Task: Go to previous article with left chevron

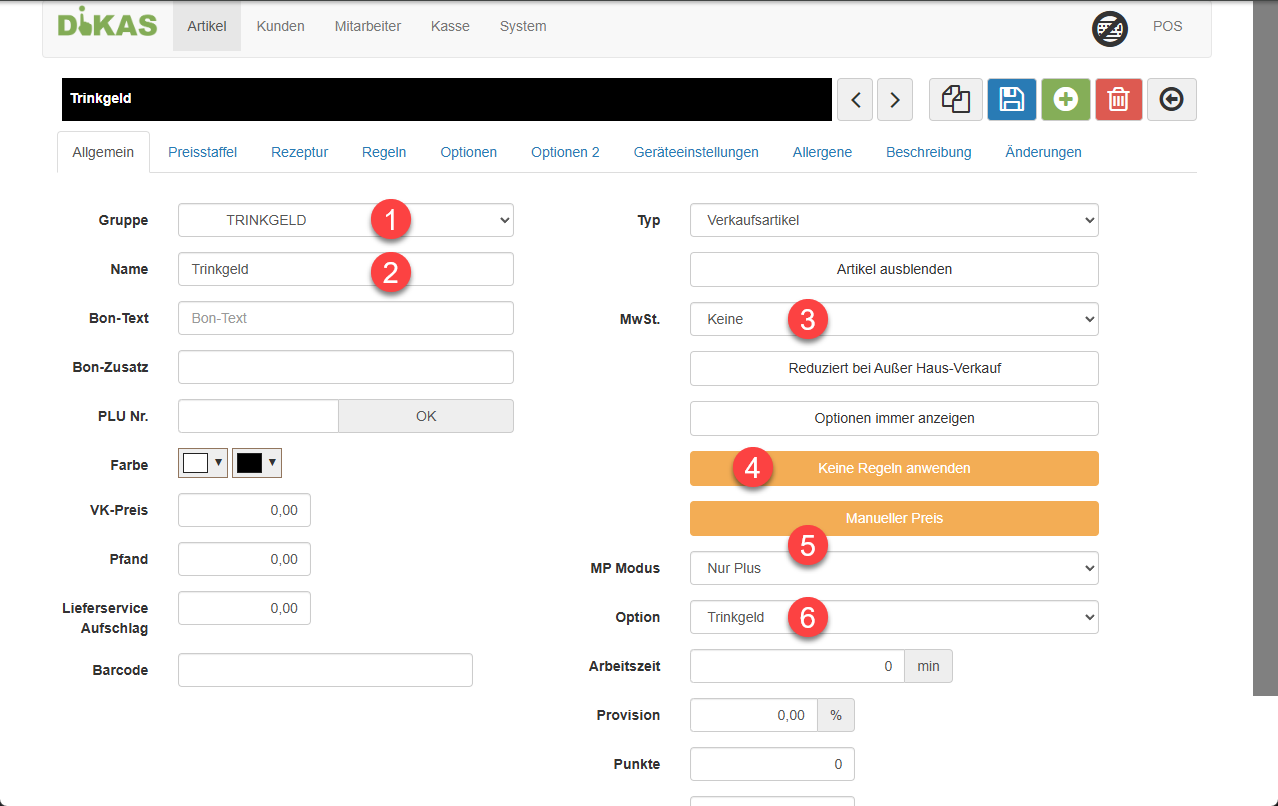Action: [x=854, y=100]
